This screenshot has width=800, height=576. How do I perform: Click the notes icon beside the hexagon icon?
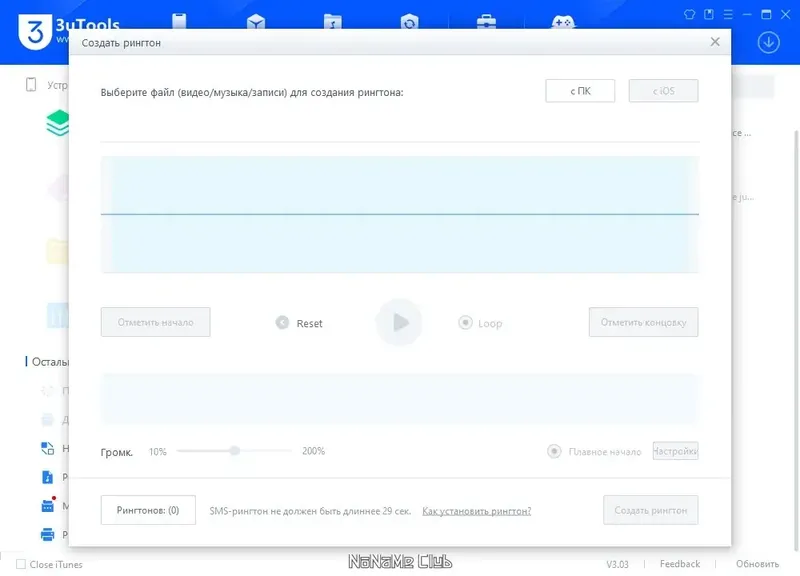[709, 15]
